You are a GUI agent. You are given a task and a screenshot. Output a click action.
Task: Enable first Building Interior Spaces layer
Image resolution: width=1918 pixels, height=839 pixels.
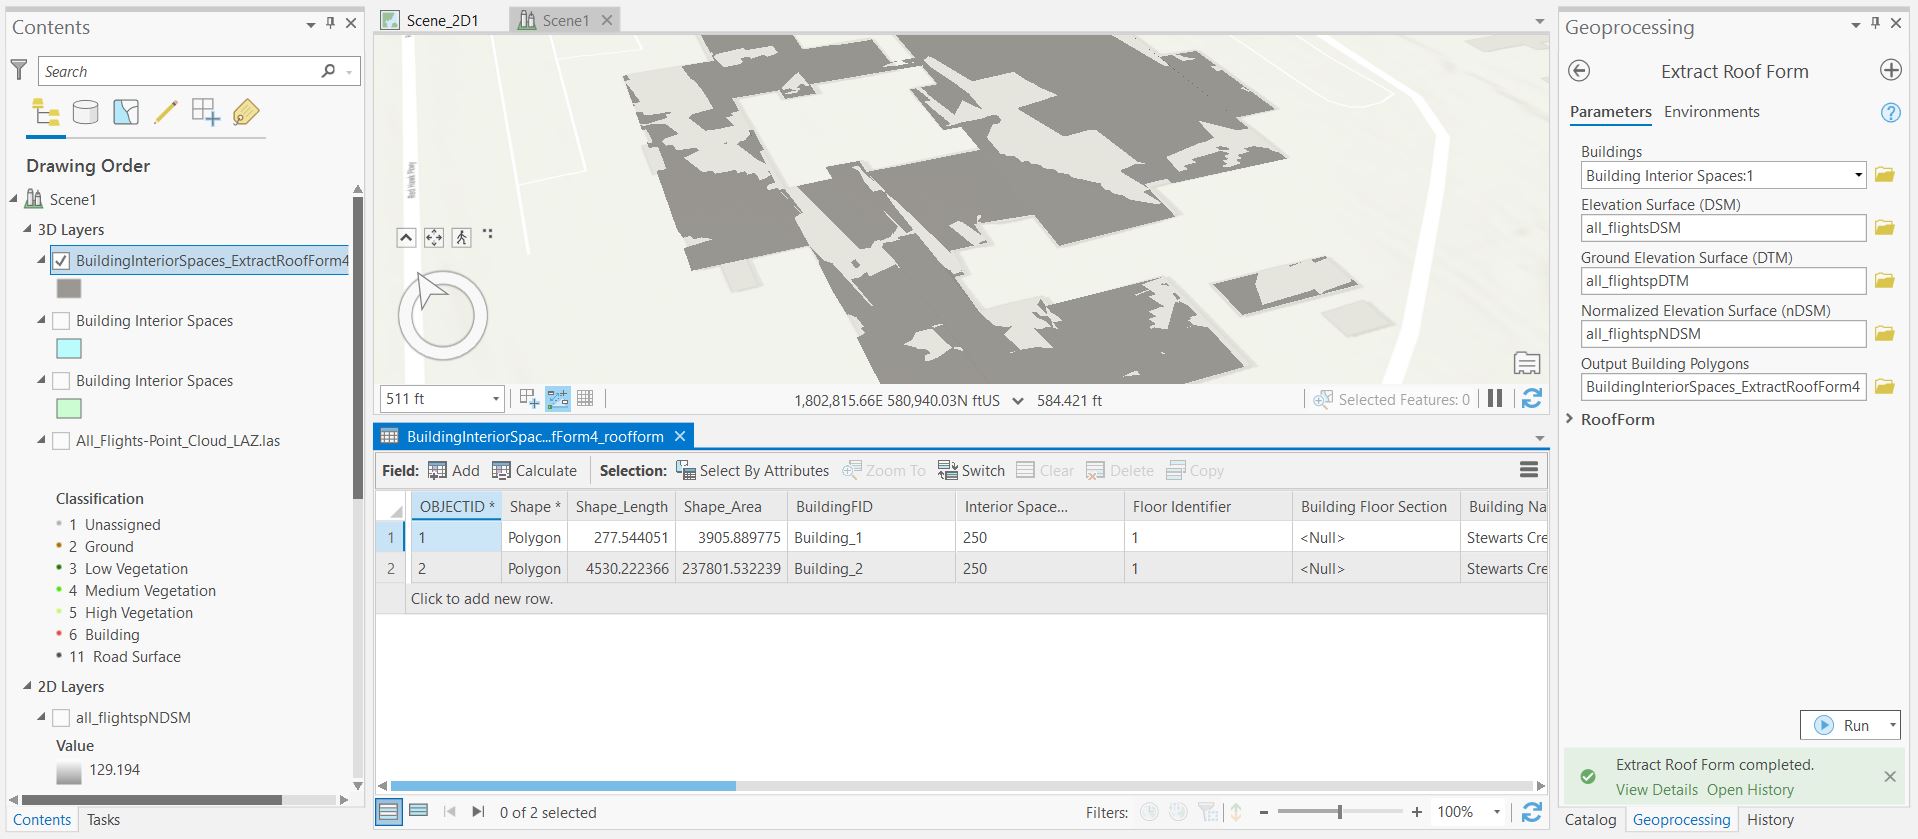(x=61, y=321)
